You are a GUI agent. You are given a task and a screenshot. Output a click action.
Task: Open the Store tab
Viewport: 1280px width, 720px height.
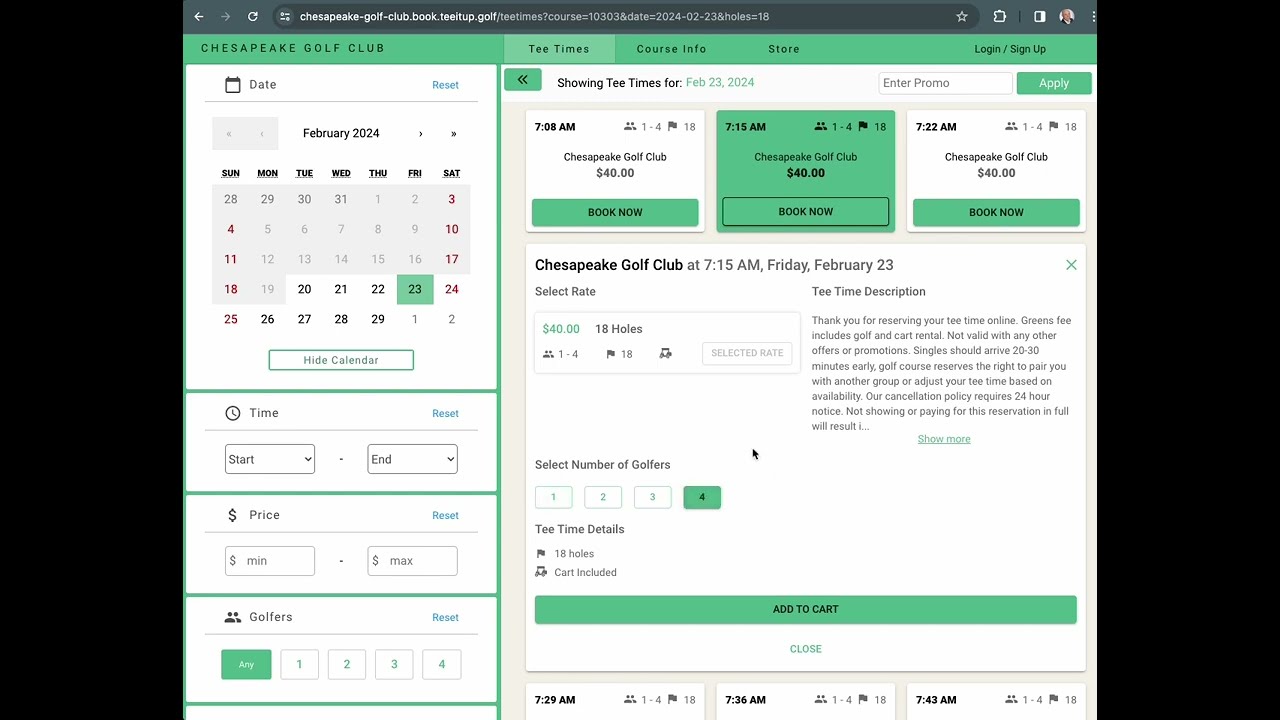click(x=784, y=49)
